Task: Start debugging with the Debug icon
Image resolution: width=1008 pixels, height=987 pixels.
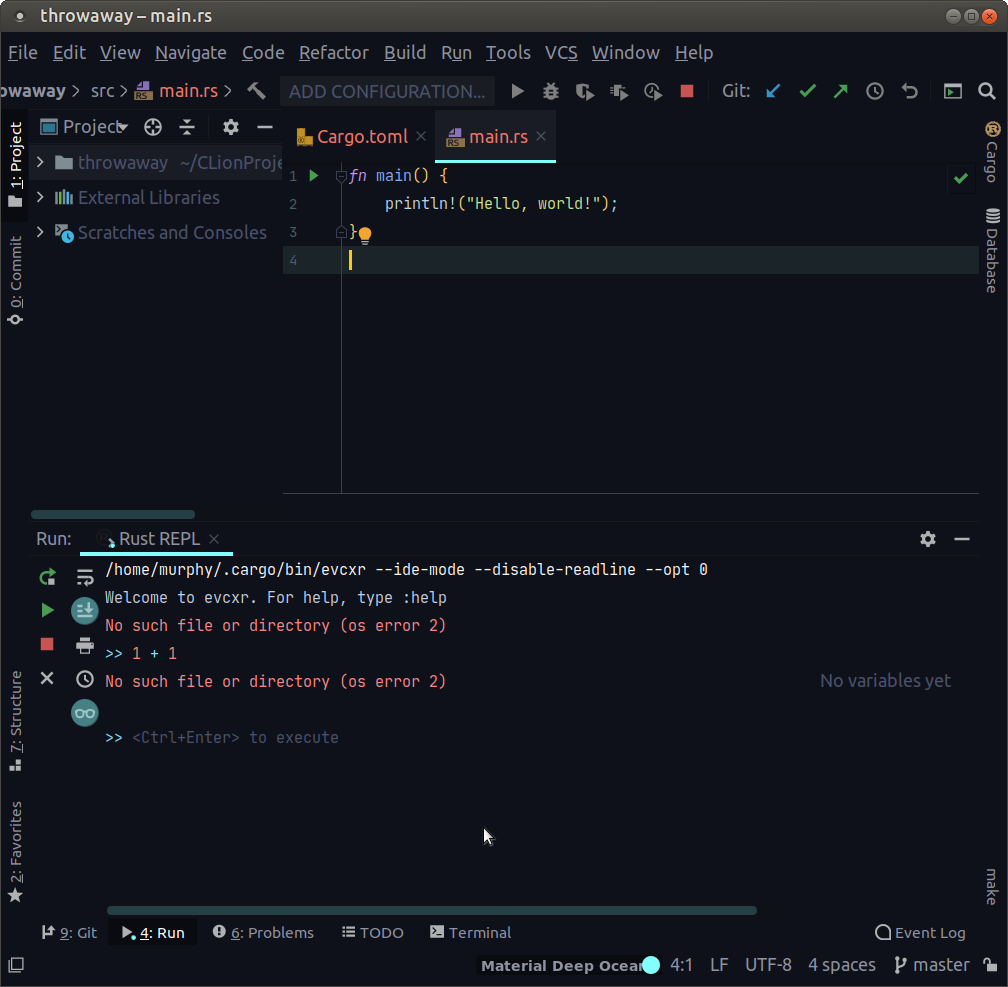Action: click(550, 90)
